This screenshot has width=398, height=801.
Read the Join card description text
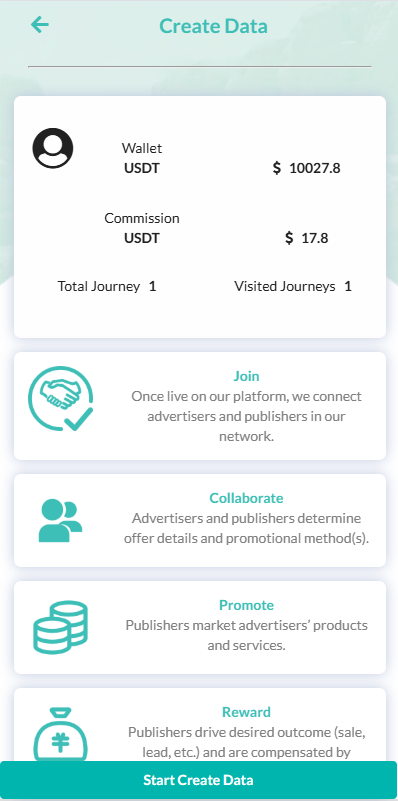coord(246,416)
